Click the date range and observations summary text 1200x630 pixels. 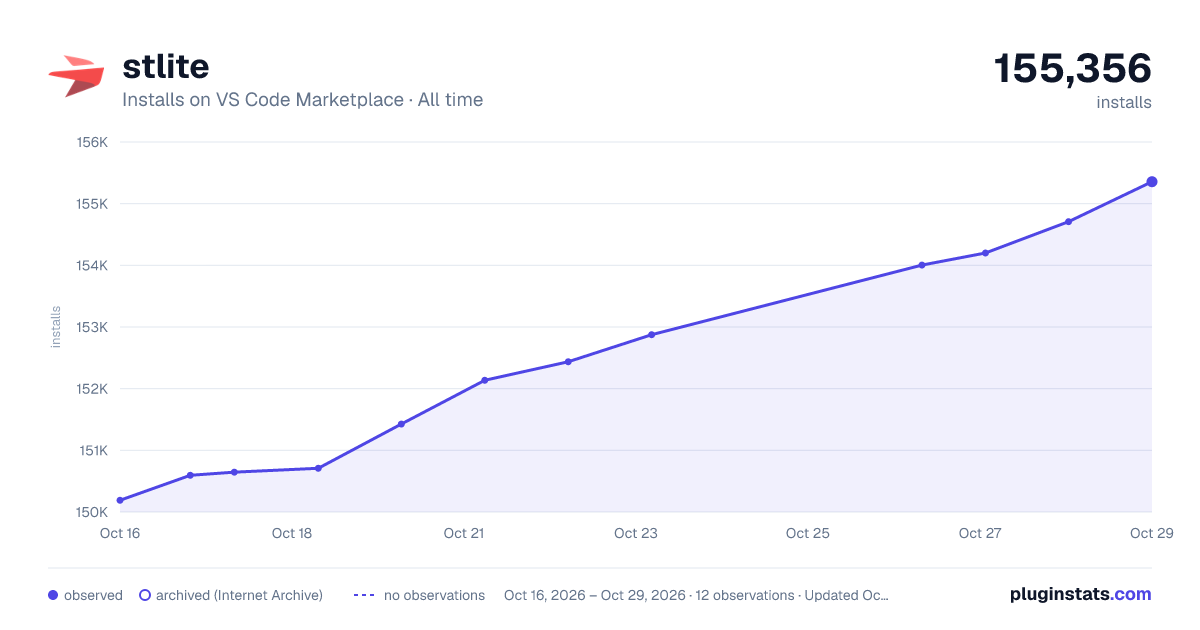pos(696,595)
